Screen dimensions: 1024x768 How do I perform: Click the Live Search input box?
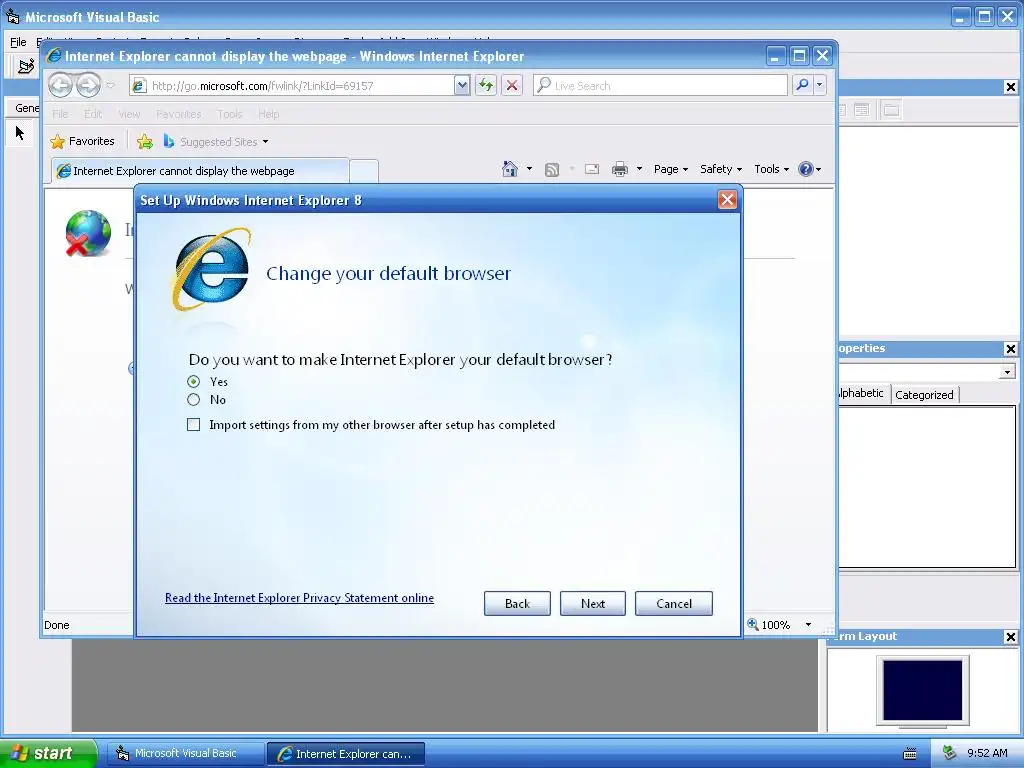coord(661,86)
